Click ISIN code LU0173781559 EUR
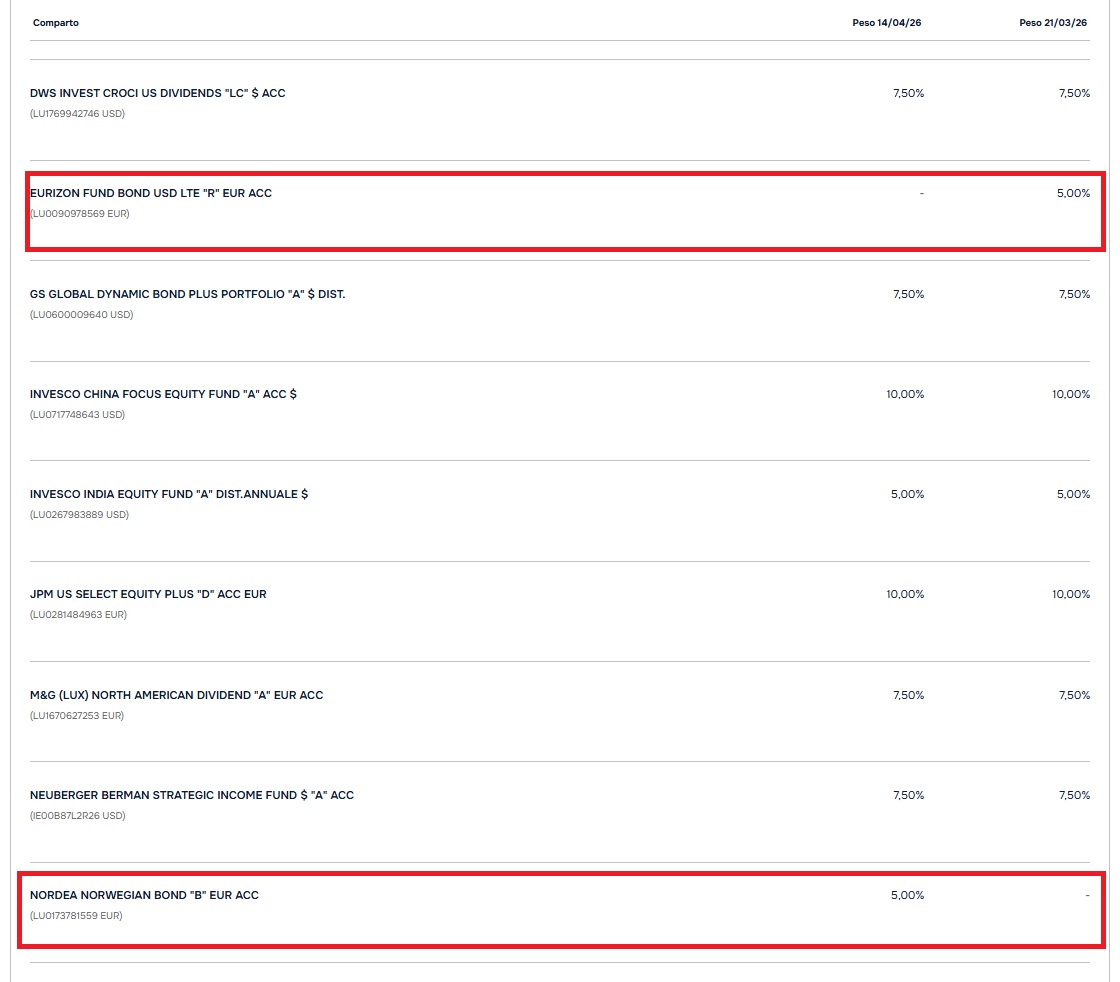Viewport: 1120px width, 982px height. tap(77, 916)
